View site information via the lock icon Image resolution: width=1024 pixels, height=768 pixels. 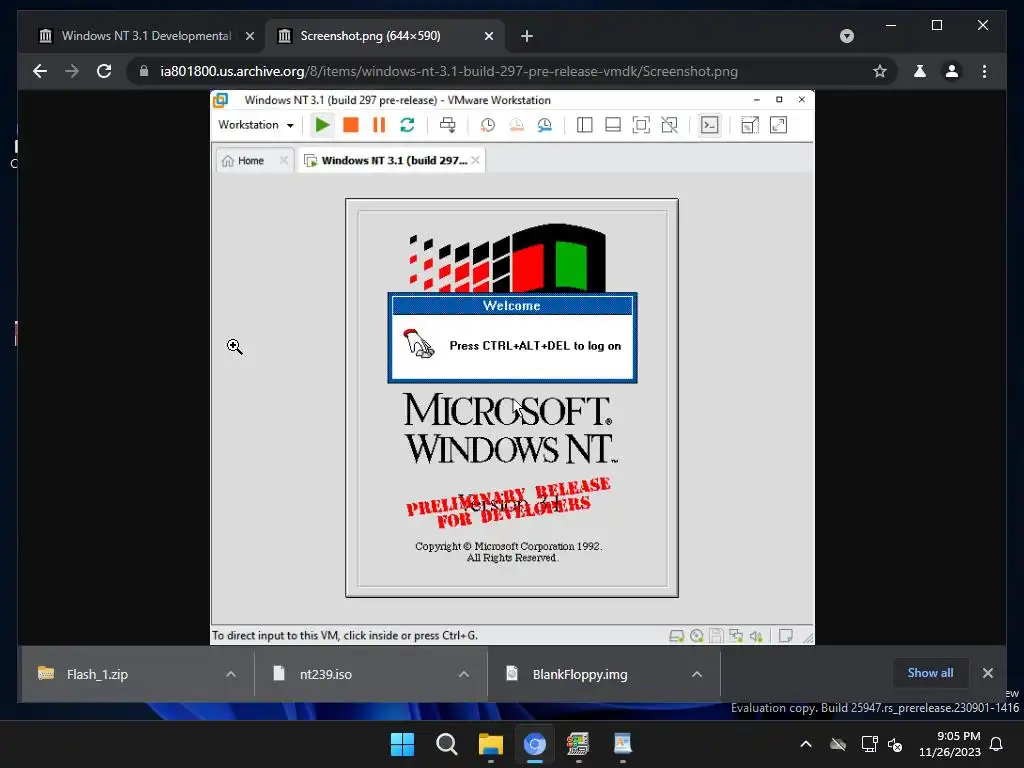144,71
